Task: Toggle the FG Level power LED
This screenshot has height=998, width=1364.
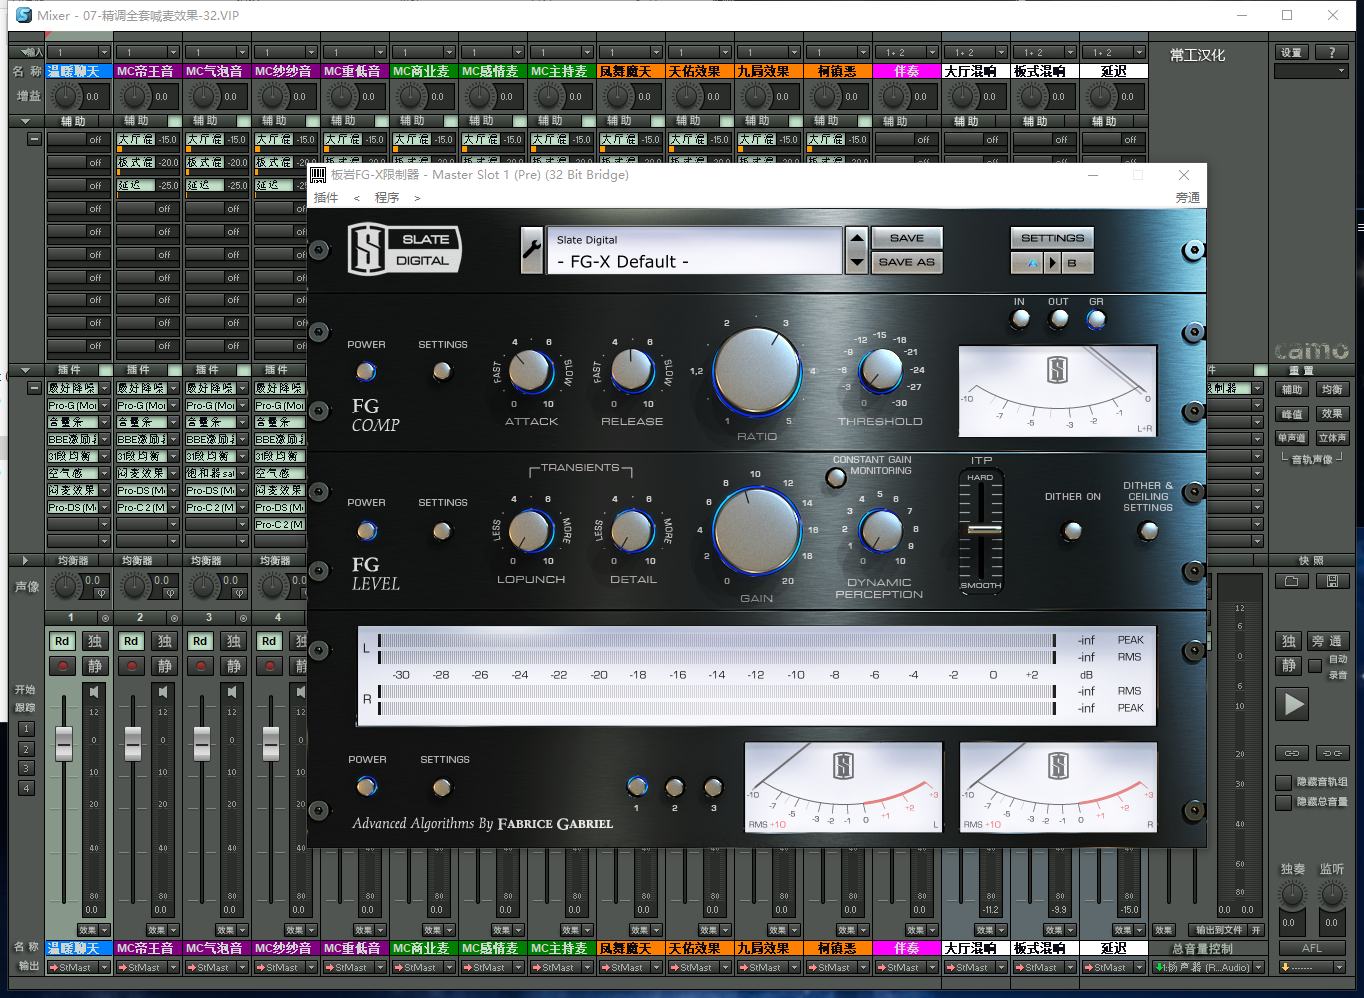Action: point(367,531)
